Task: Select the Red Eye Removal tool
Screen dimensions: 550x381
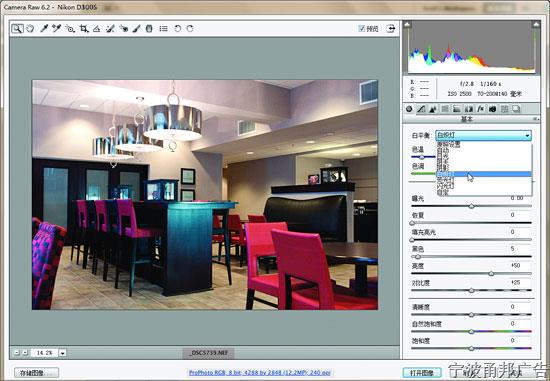Action: [x=123, y=29]
